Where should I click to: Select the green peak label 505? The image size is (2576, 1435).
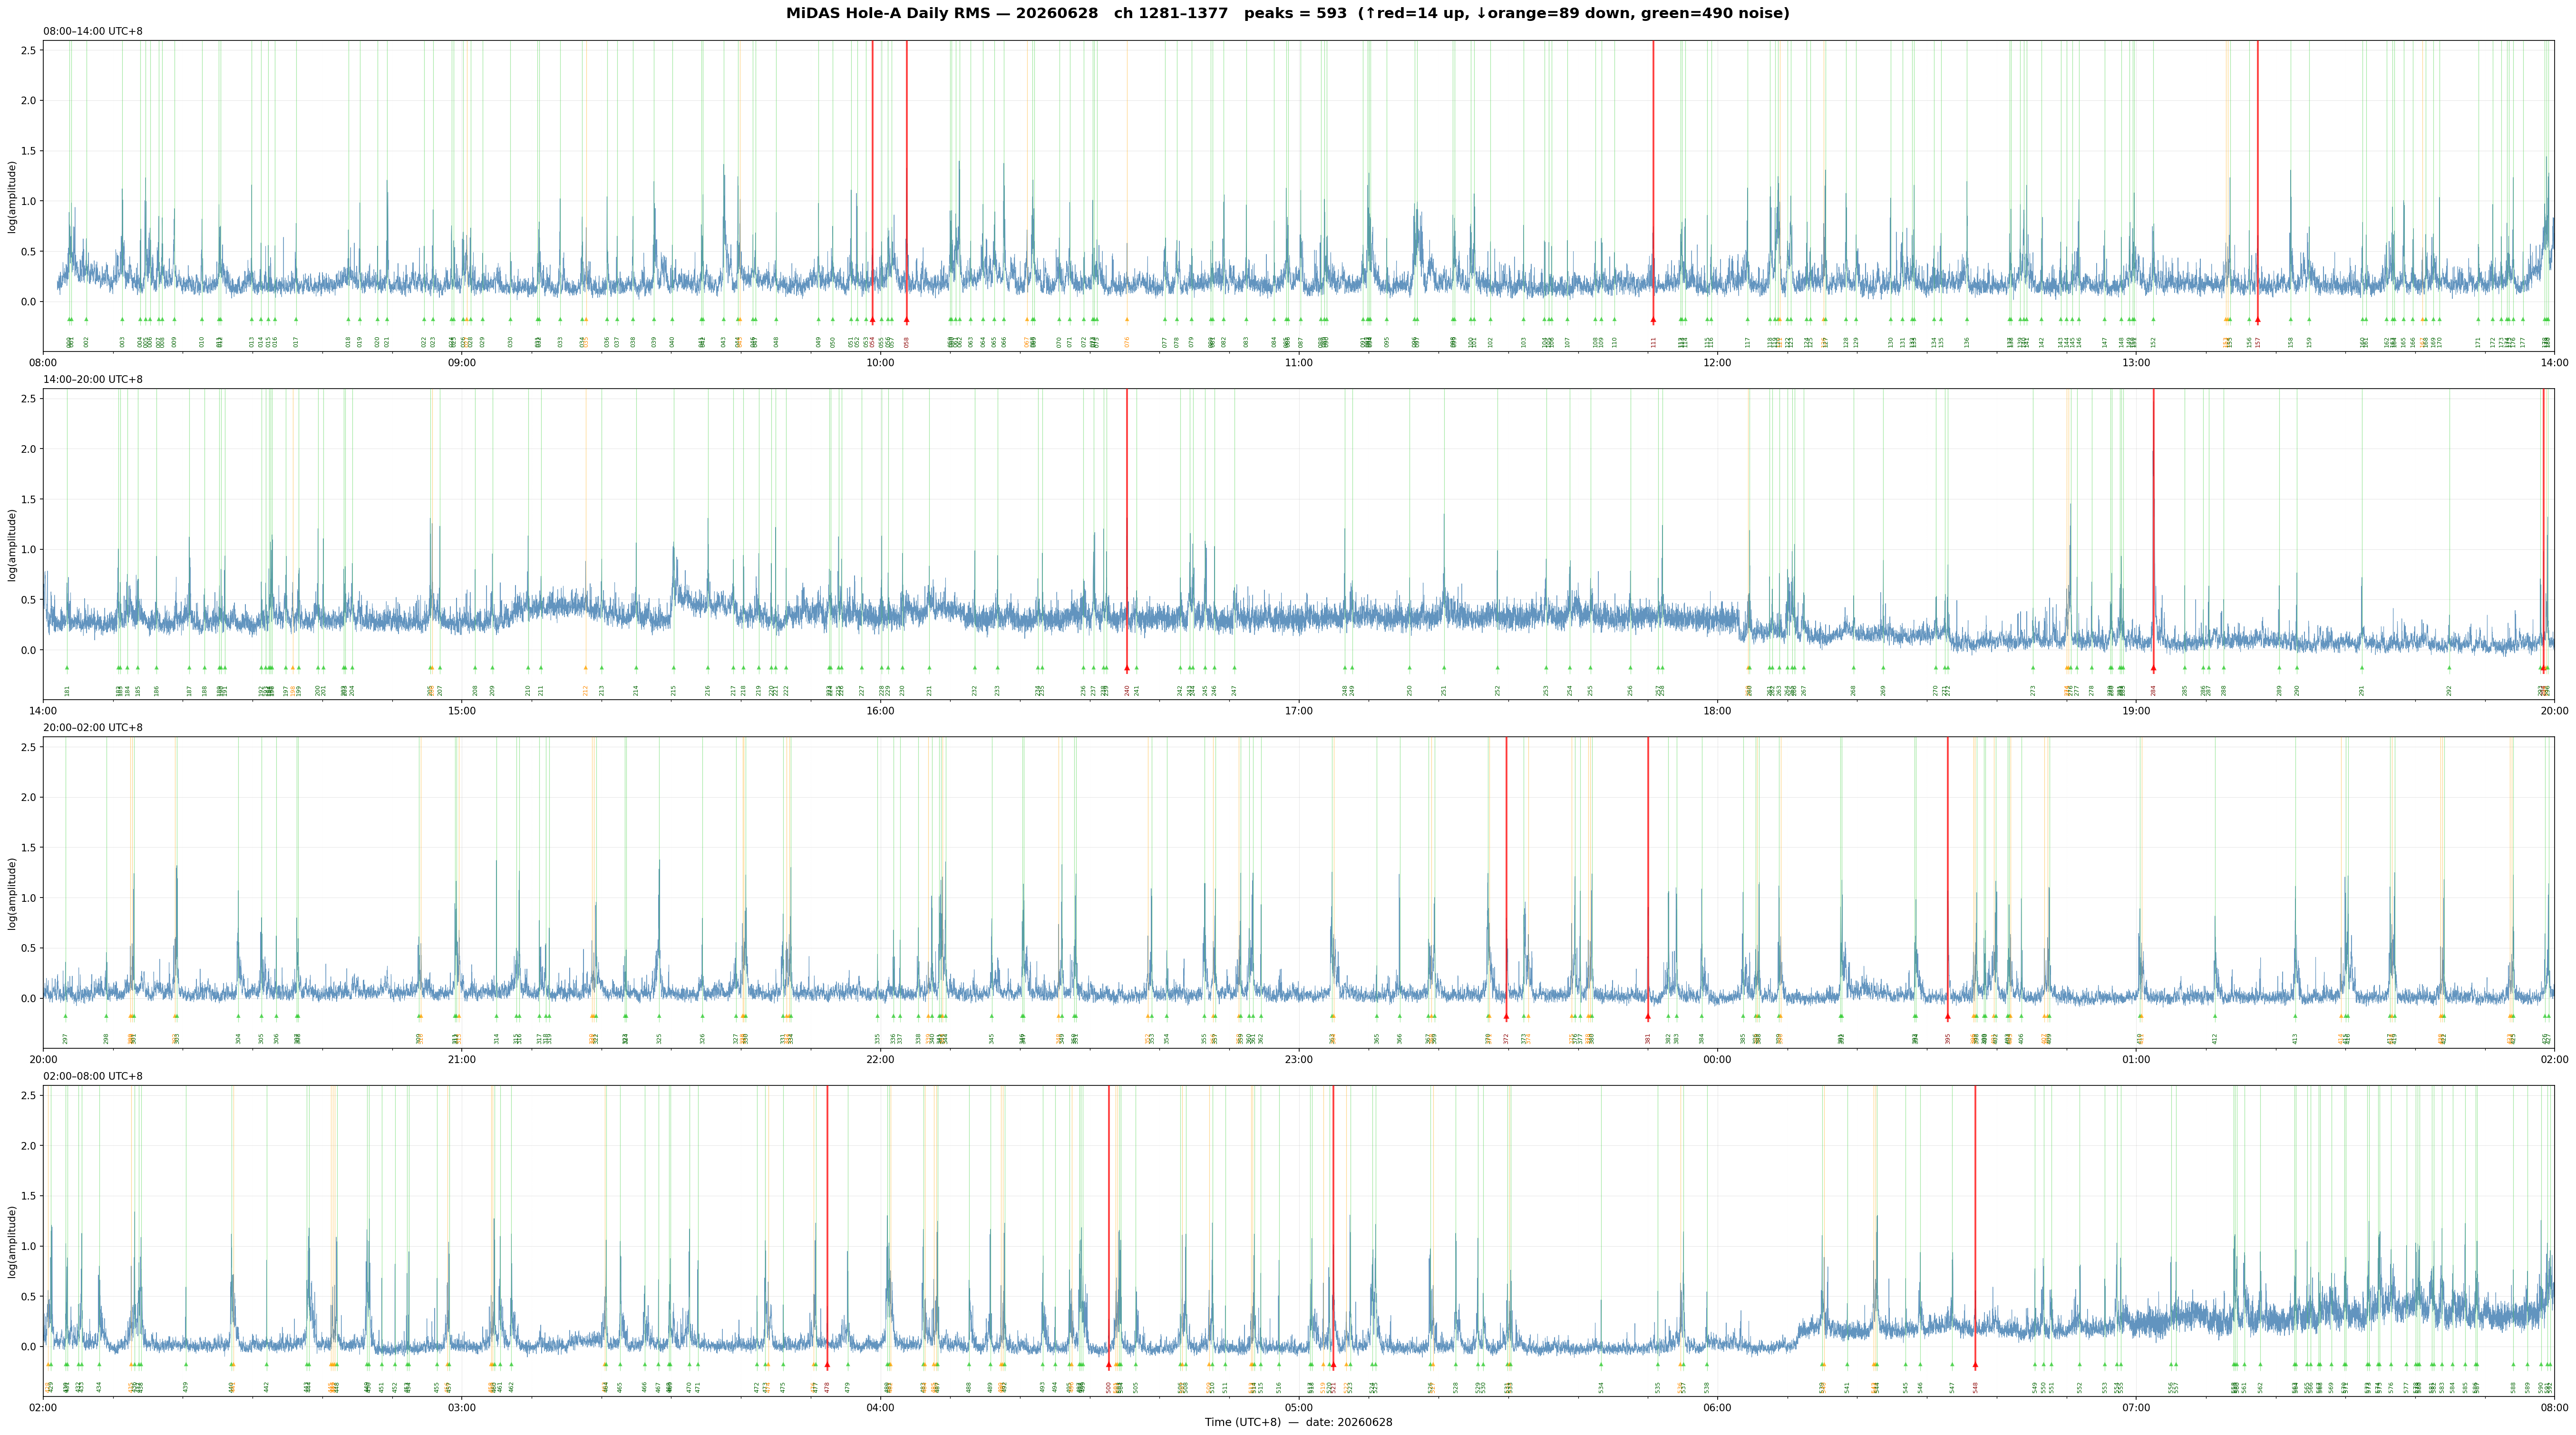tap(1136, 1387)
